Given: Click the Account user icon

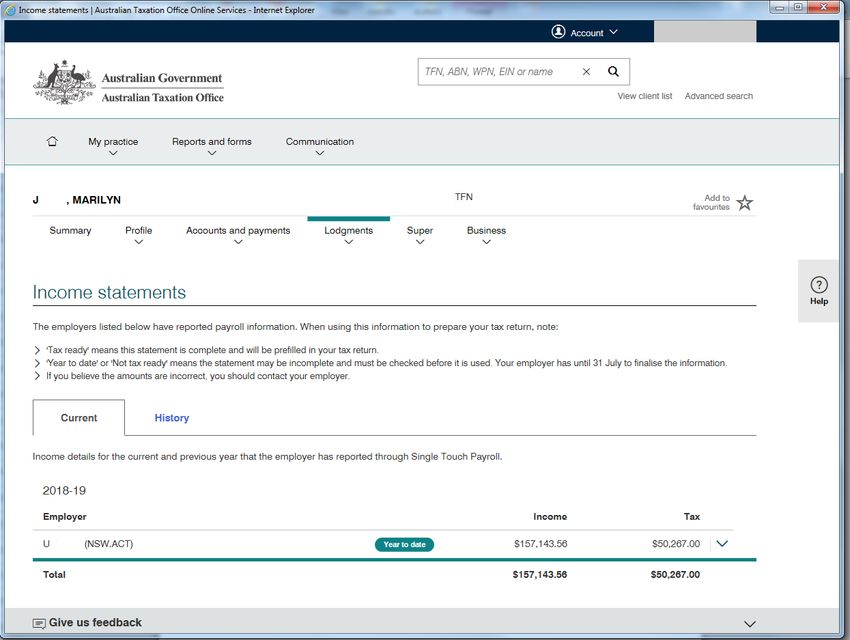Looking at the screenshot, I should coord(558,32).
